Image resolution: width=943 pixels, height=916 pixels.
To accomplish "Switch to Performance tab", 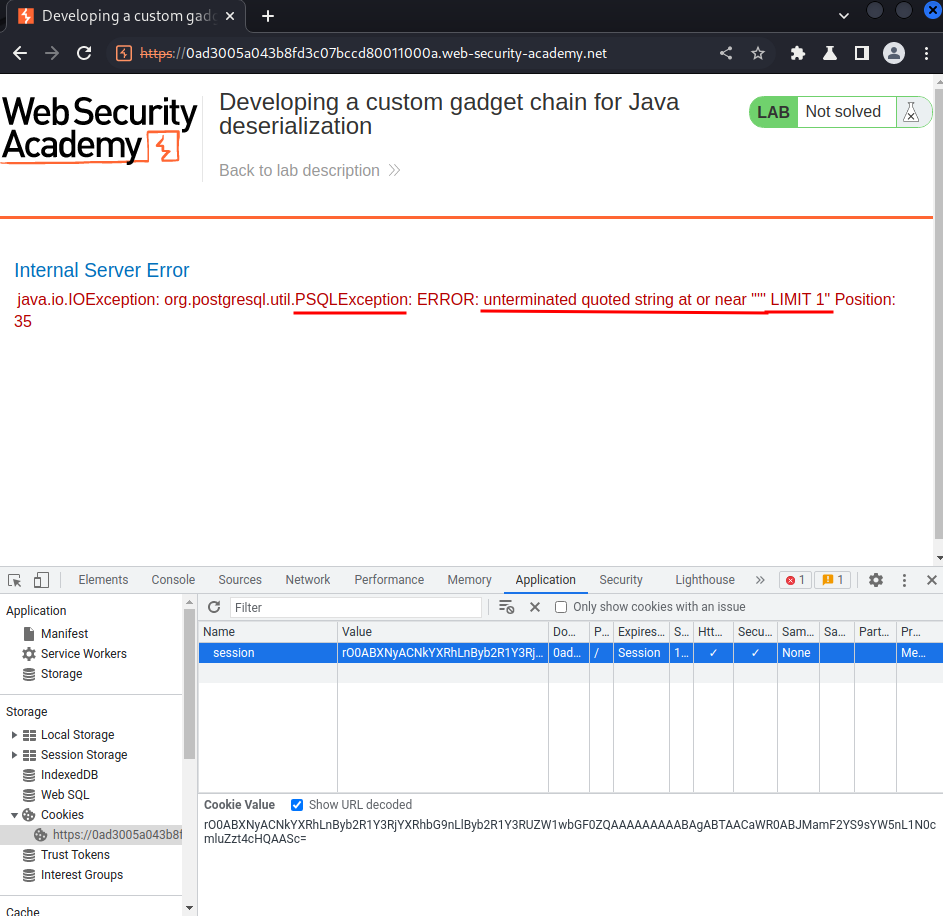I will 389,580.
